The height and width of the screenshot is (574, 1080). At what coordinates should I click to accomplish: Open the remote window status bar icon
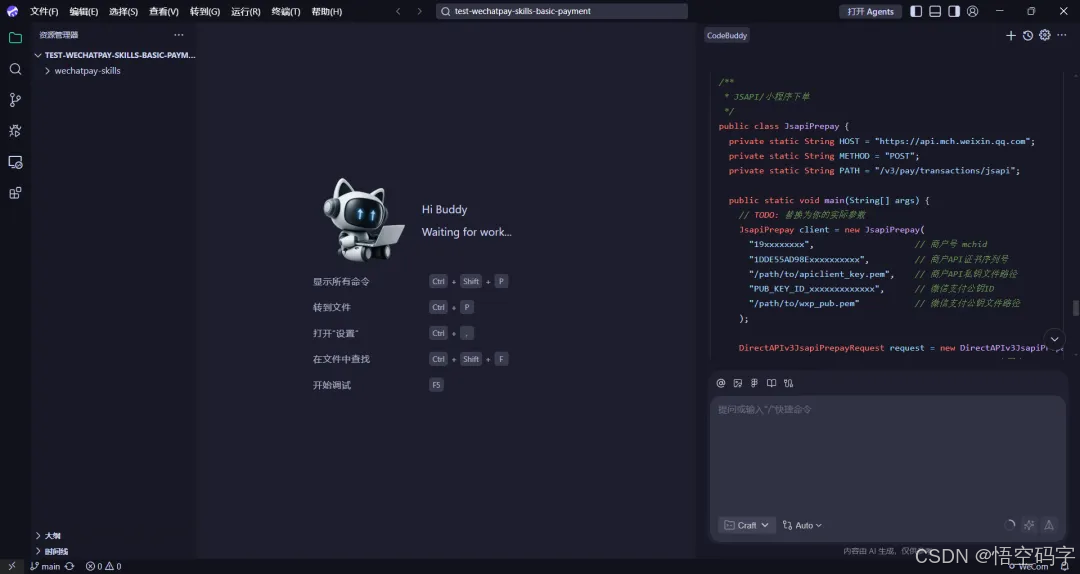[x=12, y=566]
